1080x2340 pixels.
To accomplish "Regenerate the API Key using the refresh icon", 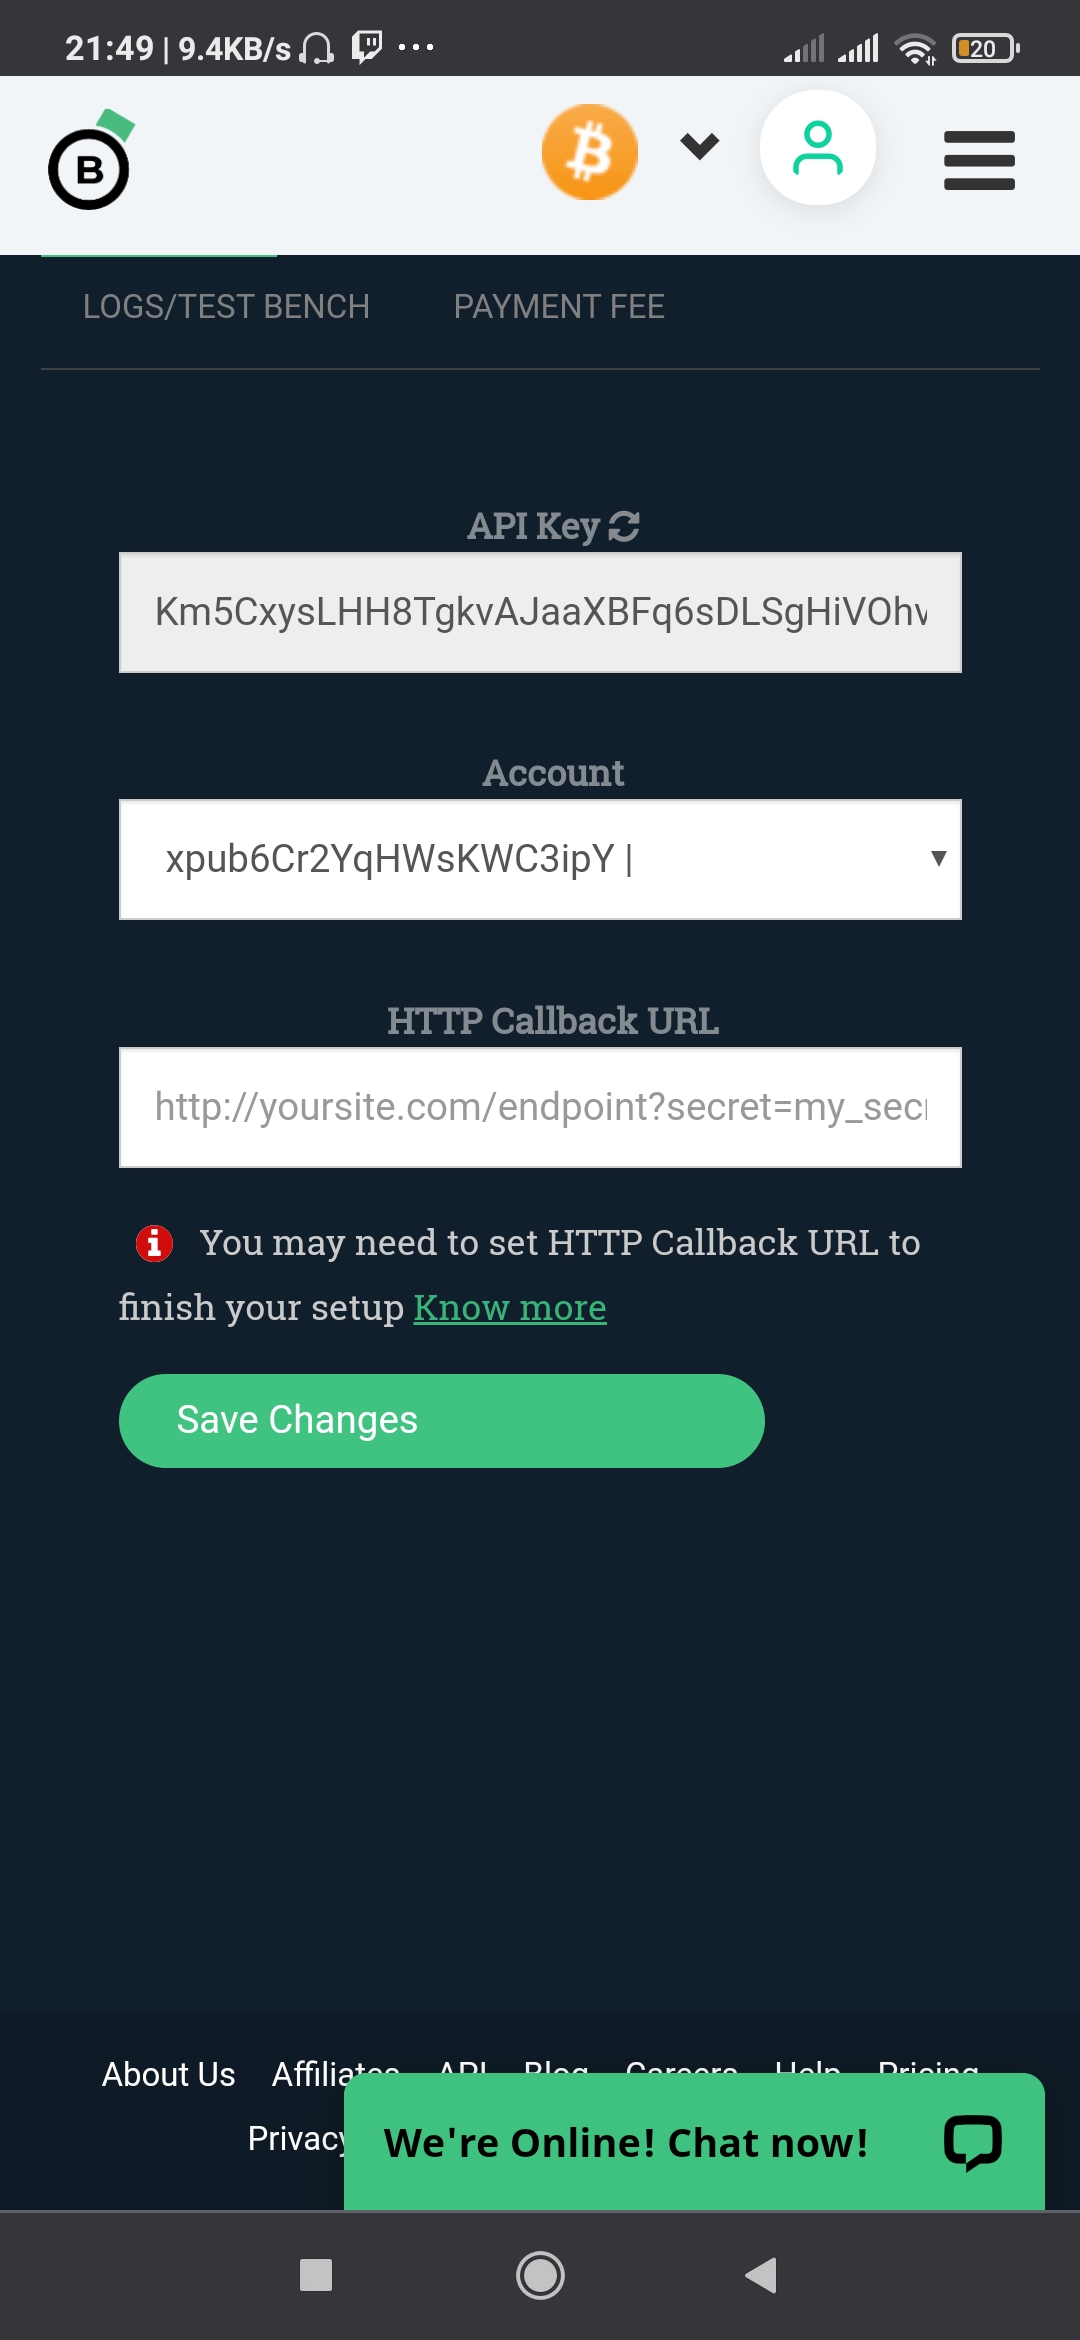I will pyautogui.click(x=622, y=526).
